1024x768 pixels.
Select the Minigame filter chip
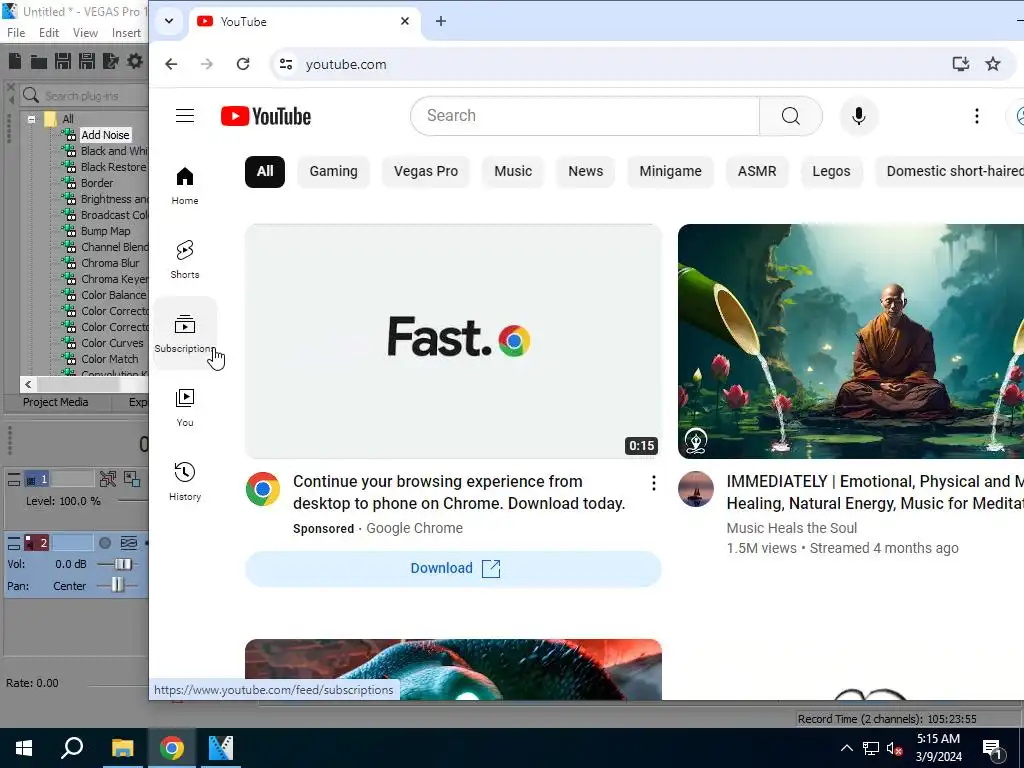pyautogui.click(x=670, y=172)
